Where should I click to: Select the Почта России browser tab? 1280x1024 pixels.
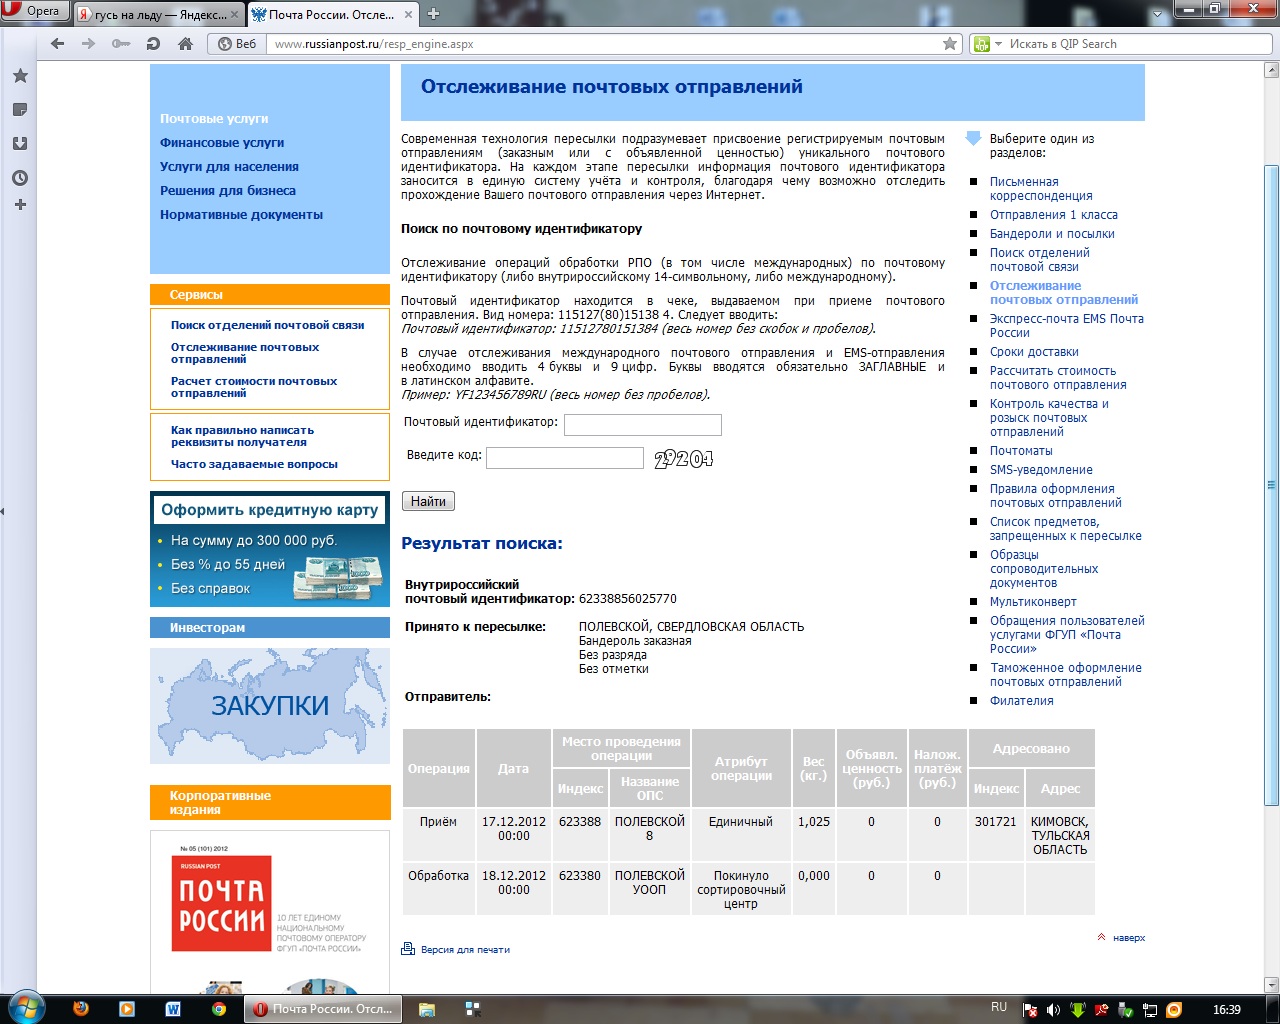334,14
